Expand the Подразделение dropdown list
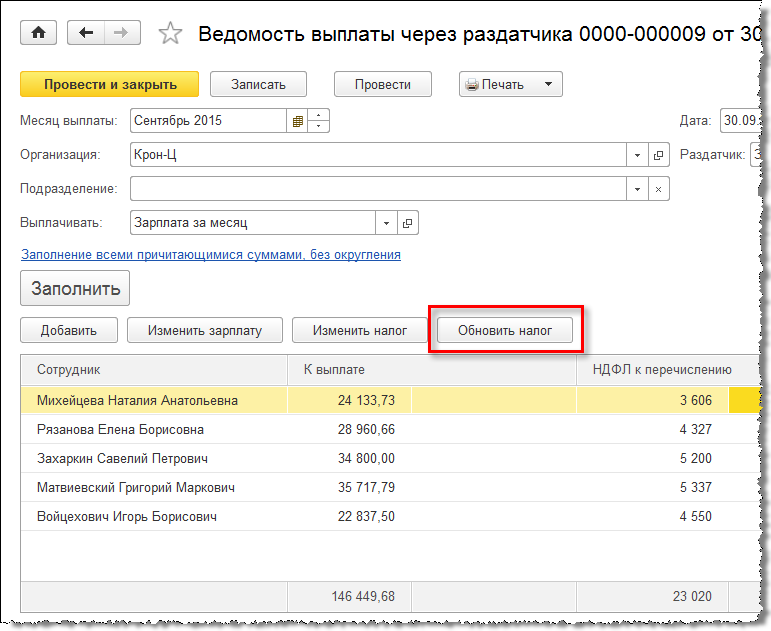771x631 pixels. (638, 189)
